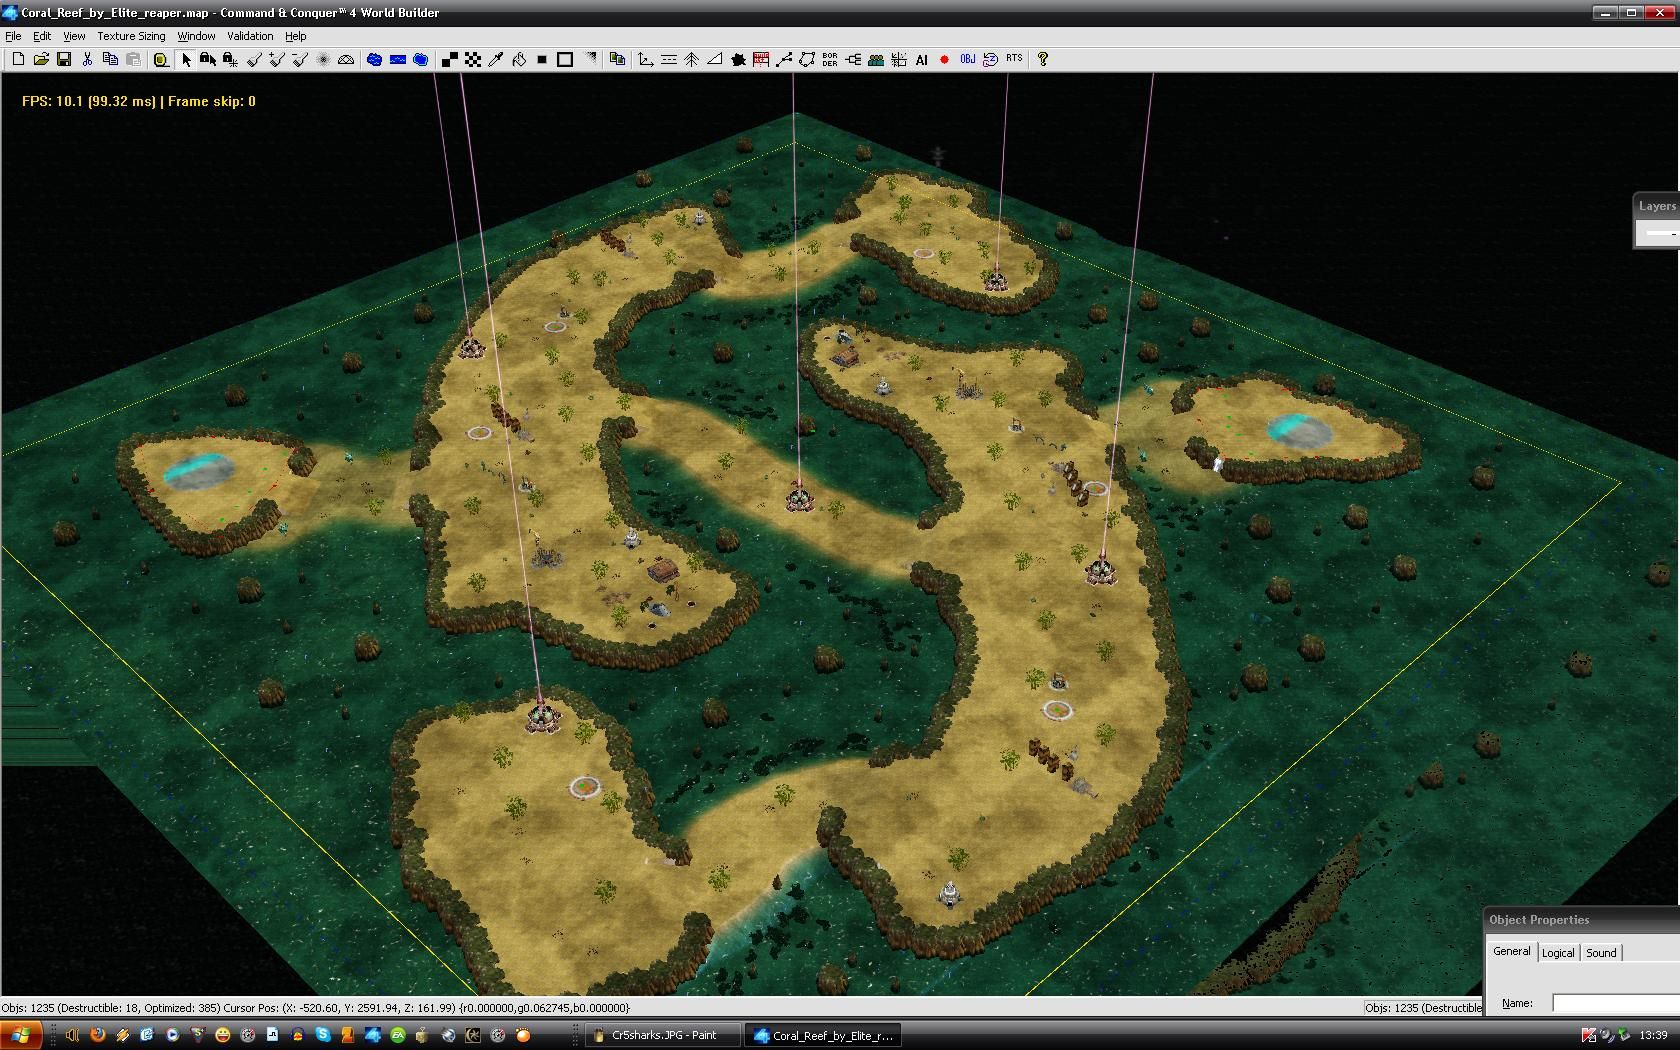Switch to General tab in Object Properties
1680x1050 pixels.
pyautogui.click(x=1511, y=951)
